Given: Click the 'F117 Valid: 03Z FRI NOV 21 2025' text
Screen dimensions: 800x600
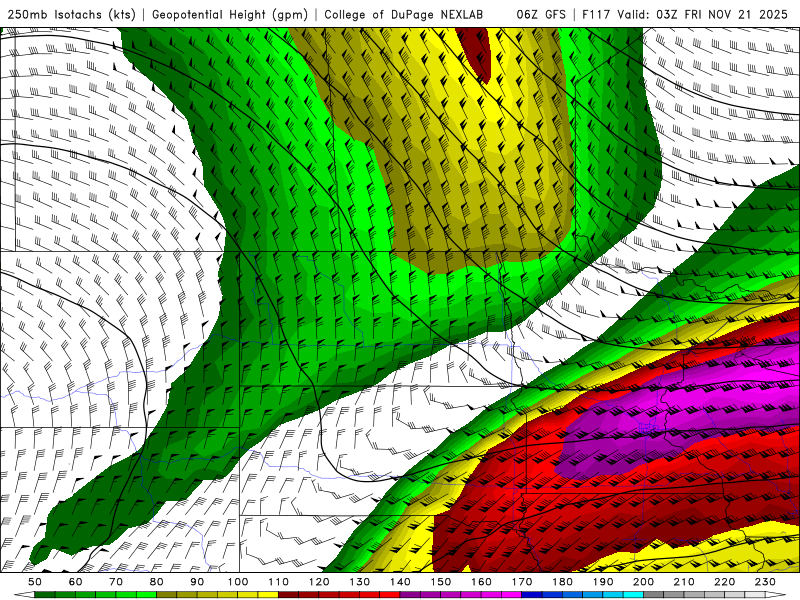Looking at the screenshot, I should point(685,15).
